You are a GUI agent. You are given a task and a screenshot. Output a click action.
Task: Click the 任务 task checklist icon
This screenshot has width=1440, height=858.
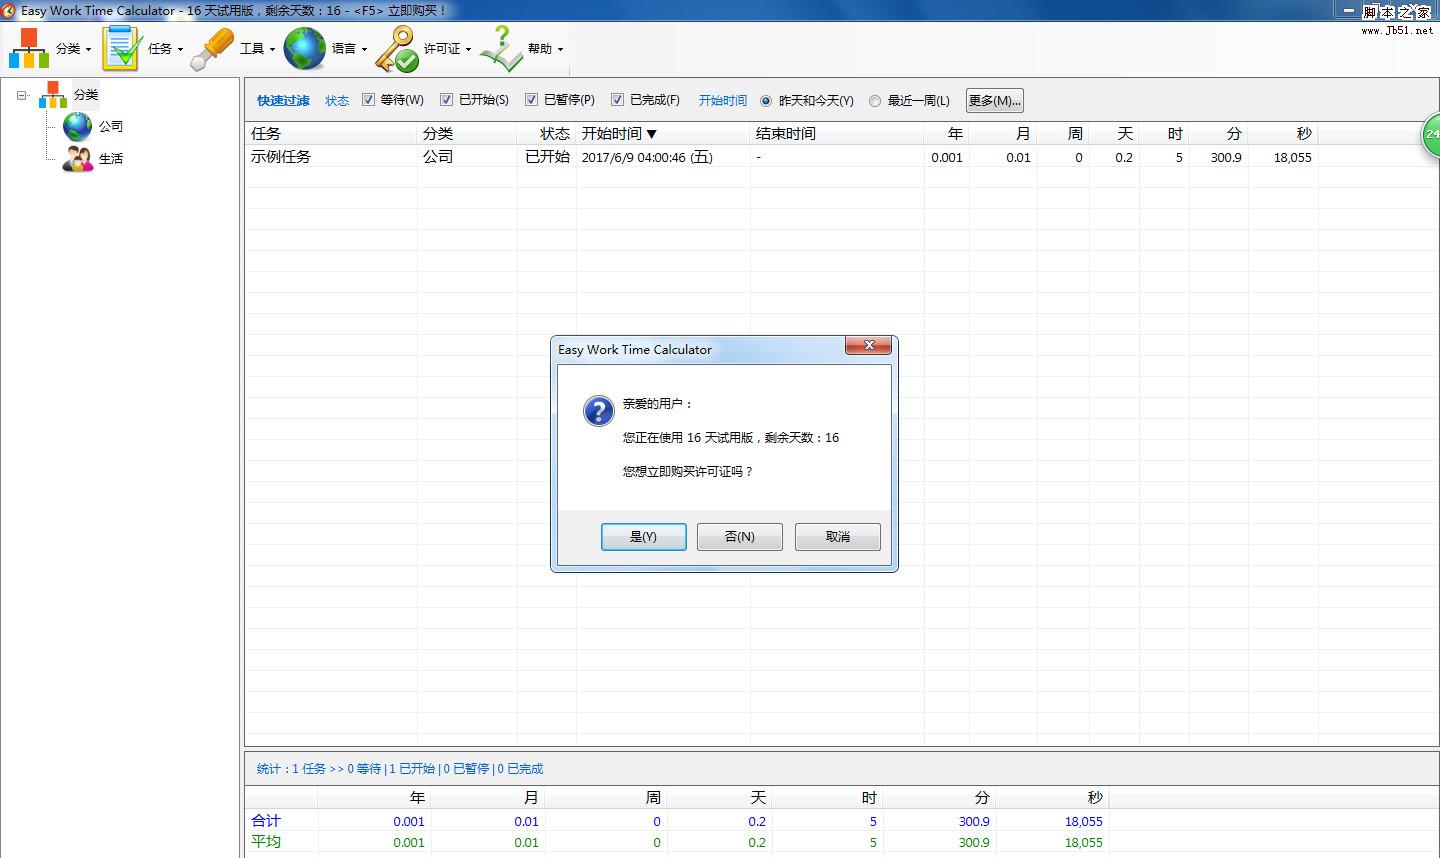122,48
